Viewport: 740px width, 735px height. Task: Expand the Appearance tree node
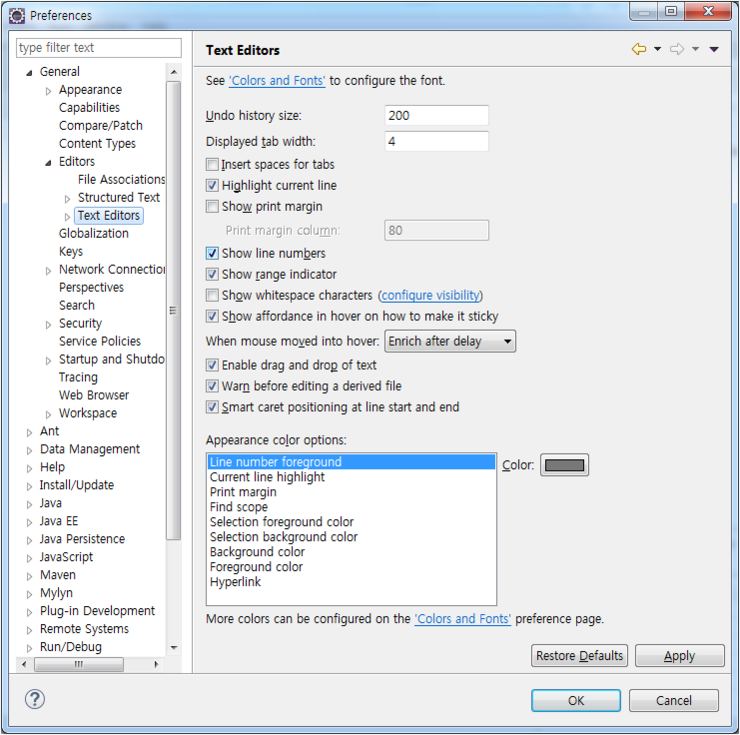(x=48, y=91)
